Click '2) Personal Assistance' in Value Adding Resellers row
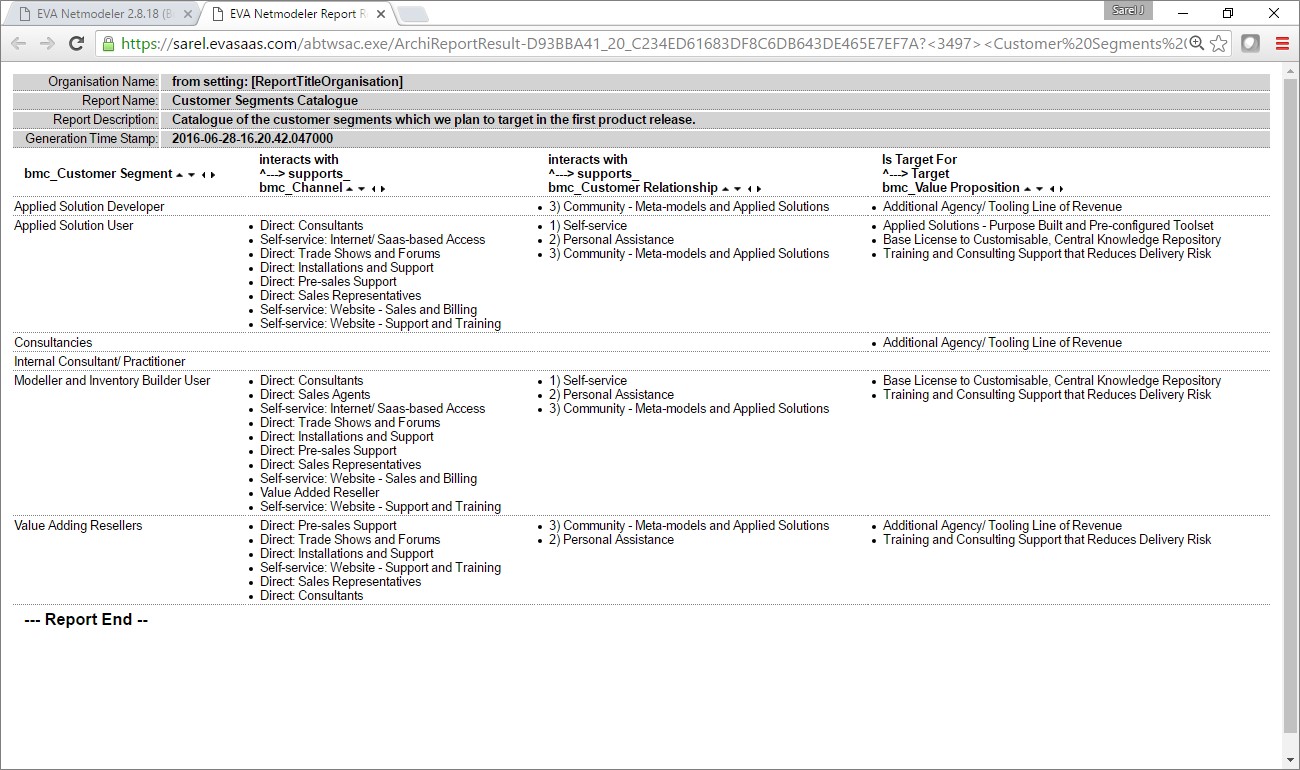 pos(611,540)
